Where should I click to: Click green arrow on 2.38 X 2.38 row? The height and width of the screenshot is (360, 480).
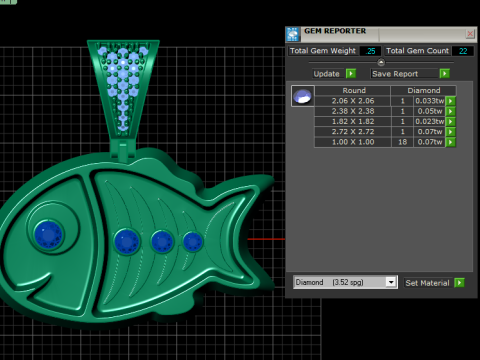coord(451,111)
